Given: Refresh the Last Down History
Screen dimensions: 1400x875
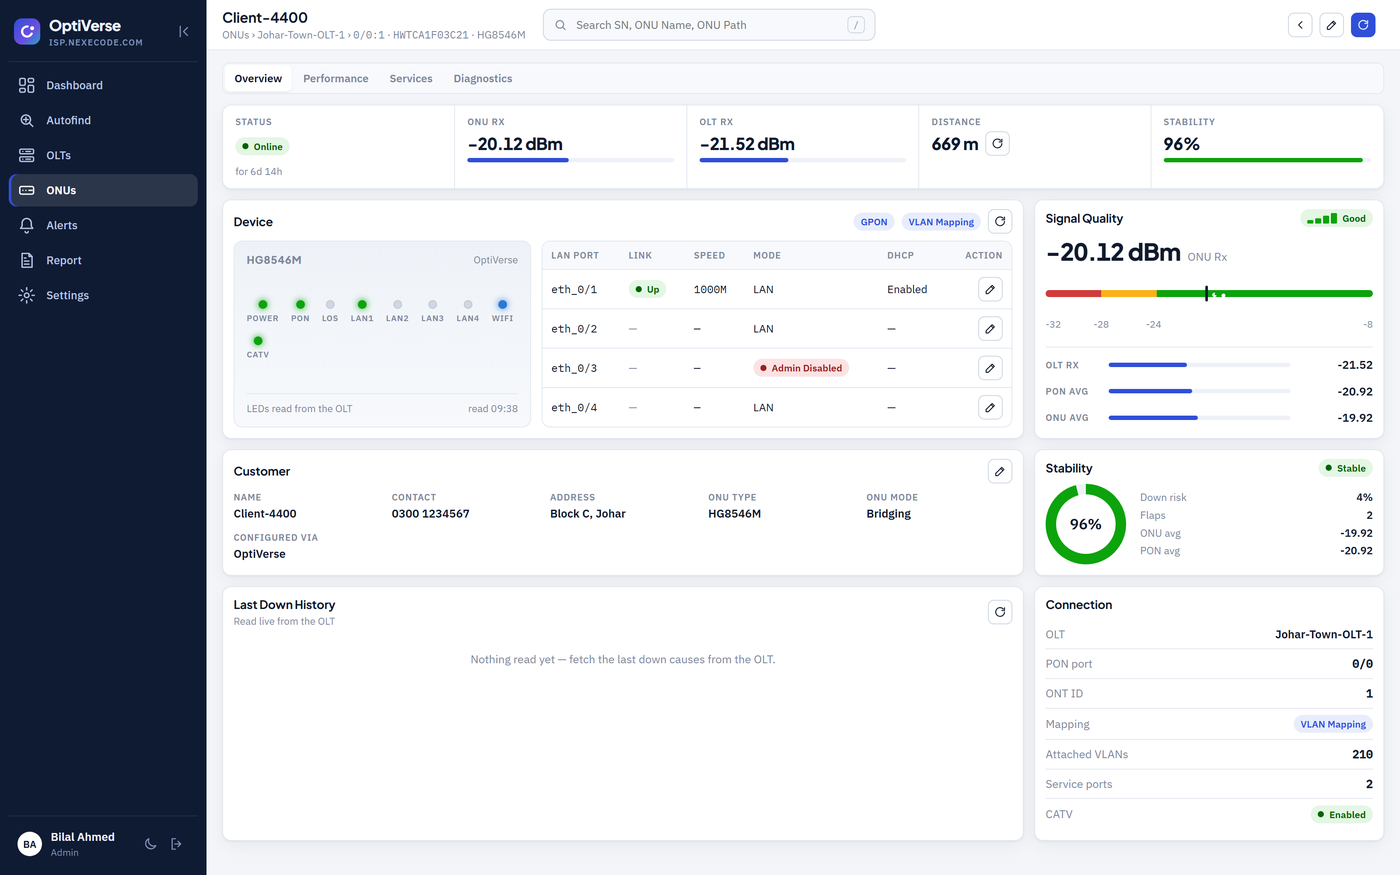Looking at the screenshot, I should (x=1000, y=612).
